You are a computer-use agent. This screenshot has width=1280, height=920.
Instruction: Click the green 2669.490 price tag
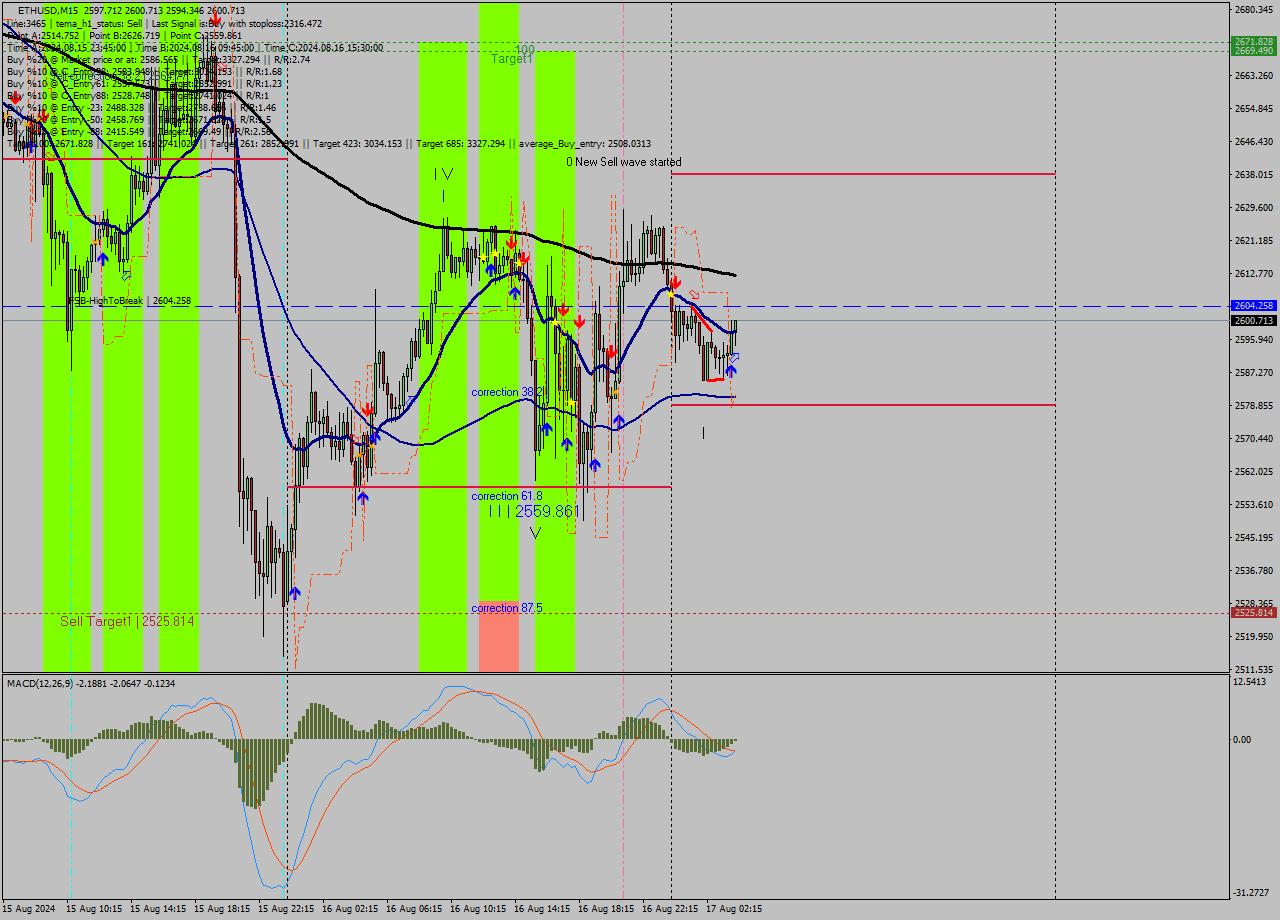coord(1253,50)
